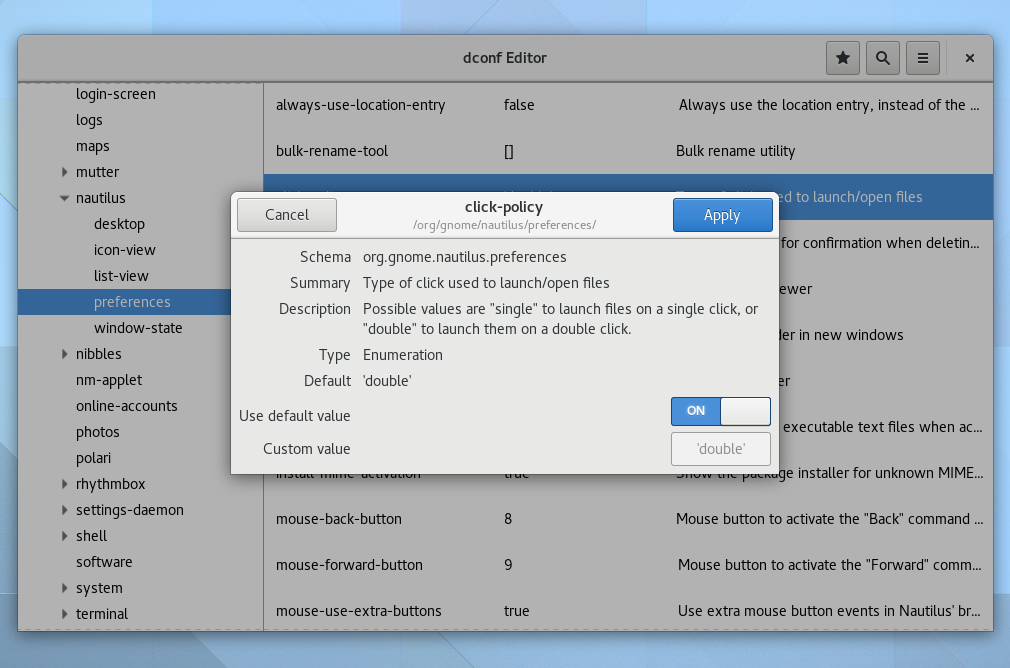1010x668 pixels.
Task: Apply the click-policy changes
Action: pyautogui.click(x=723, y=215)
